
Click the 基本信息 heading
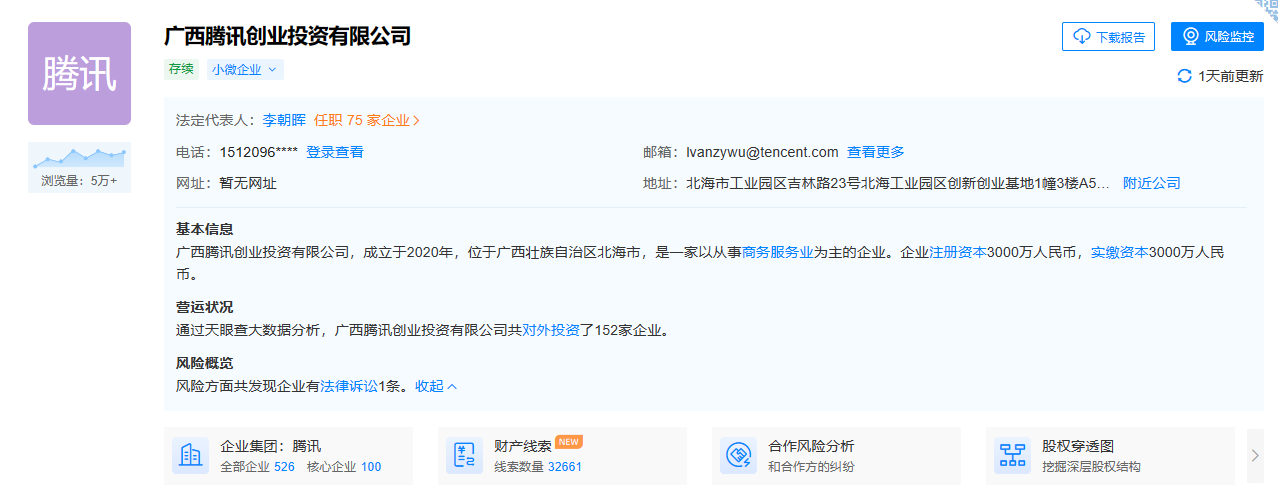(x=204, y=229)
